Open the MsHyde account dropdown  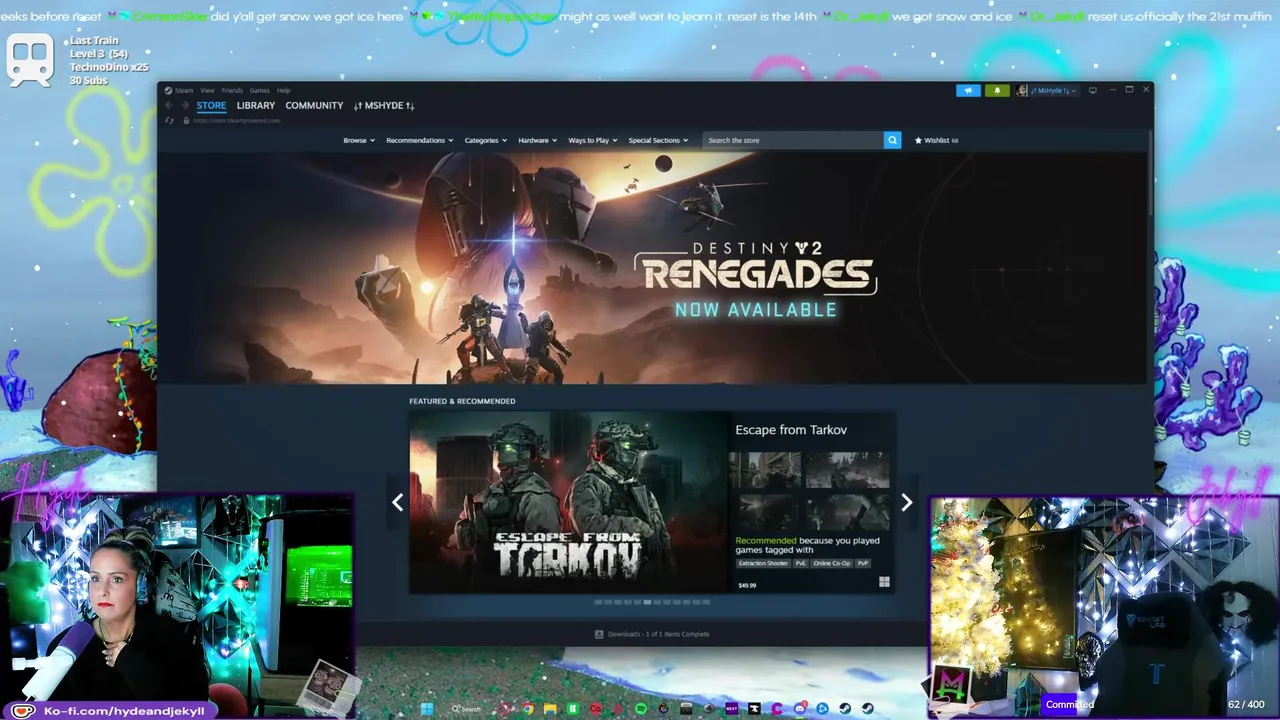click(x=1054, y=90)
